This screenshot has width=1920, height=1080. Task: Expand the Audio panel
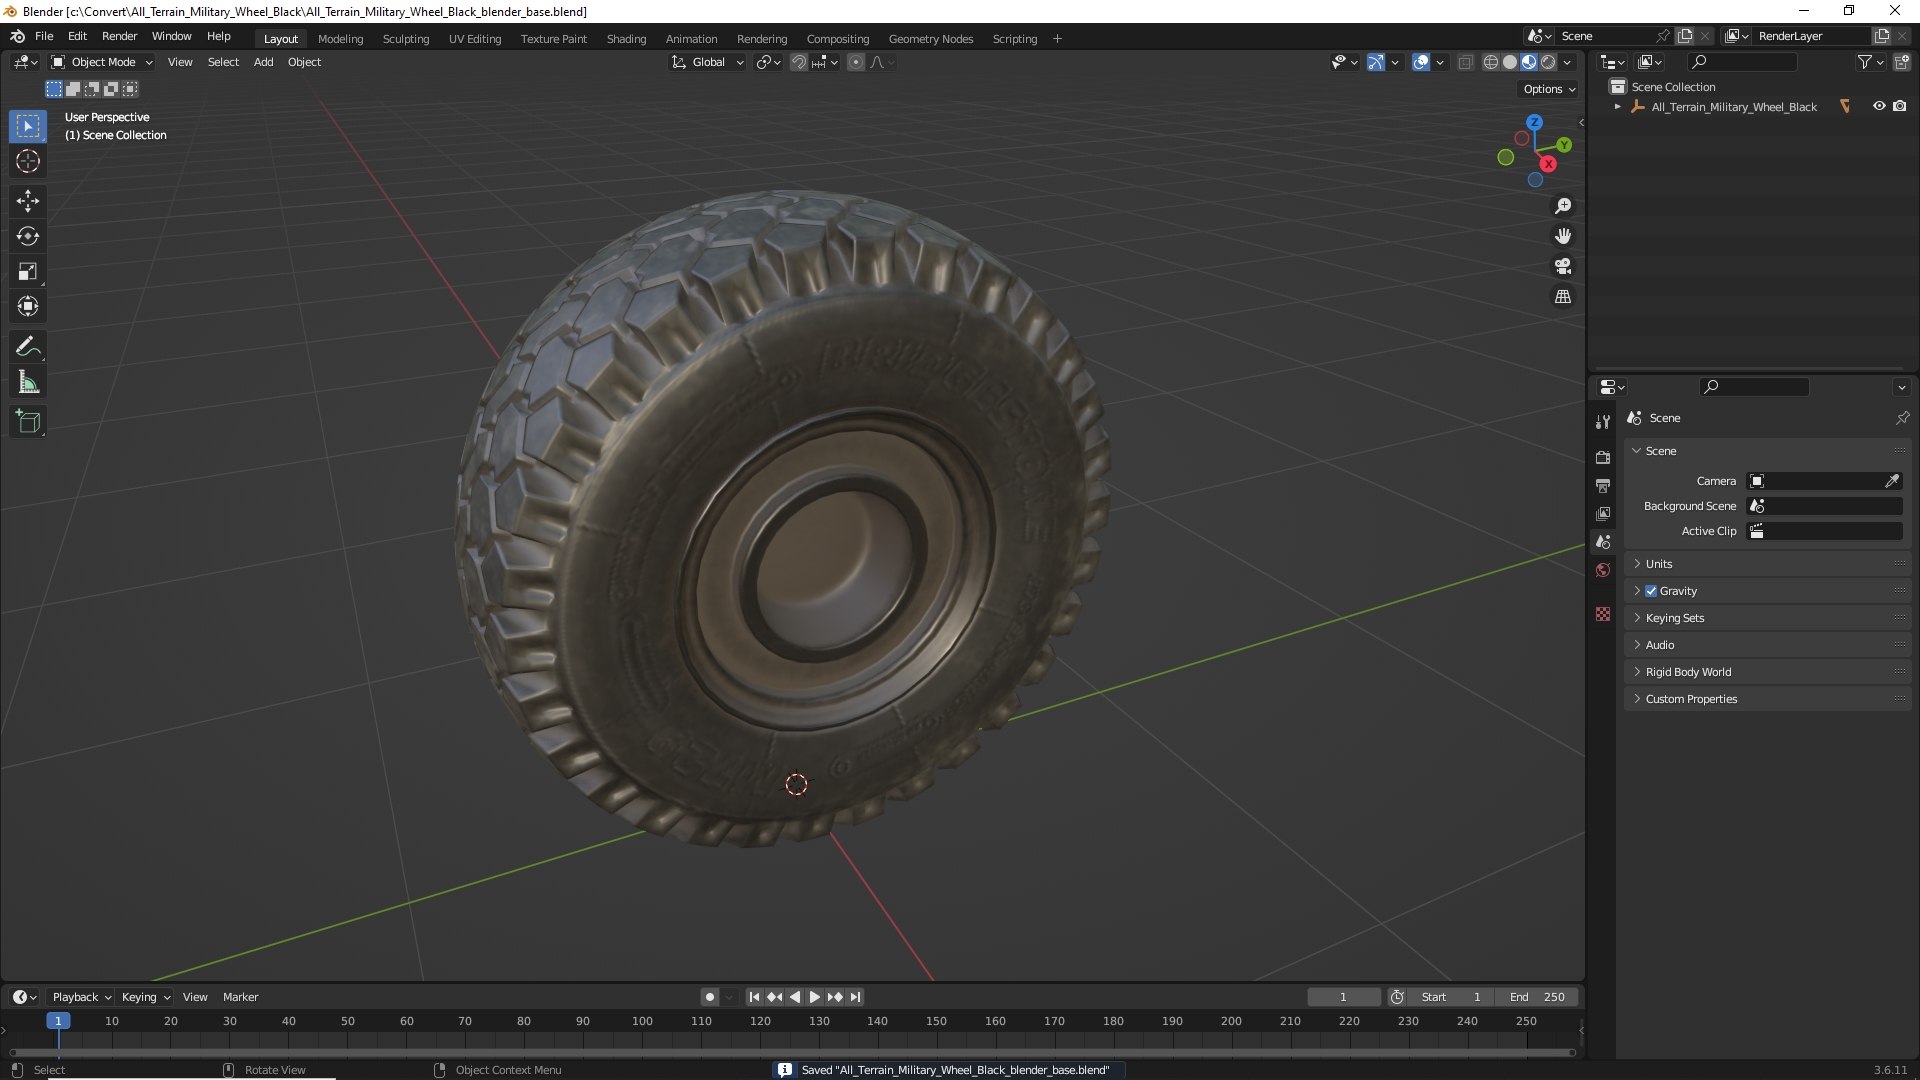point(1767,645)
